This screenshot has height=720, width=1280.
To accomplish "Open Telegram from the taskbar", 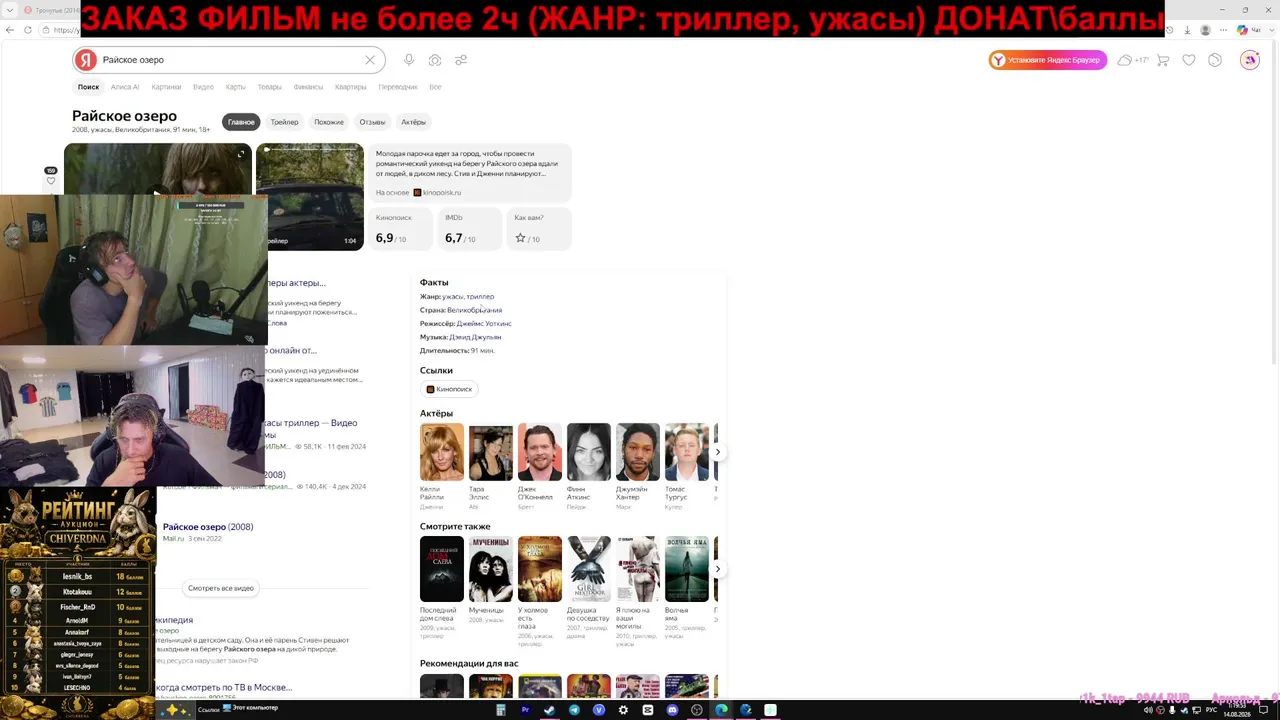I will coord(574,710).
